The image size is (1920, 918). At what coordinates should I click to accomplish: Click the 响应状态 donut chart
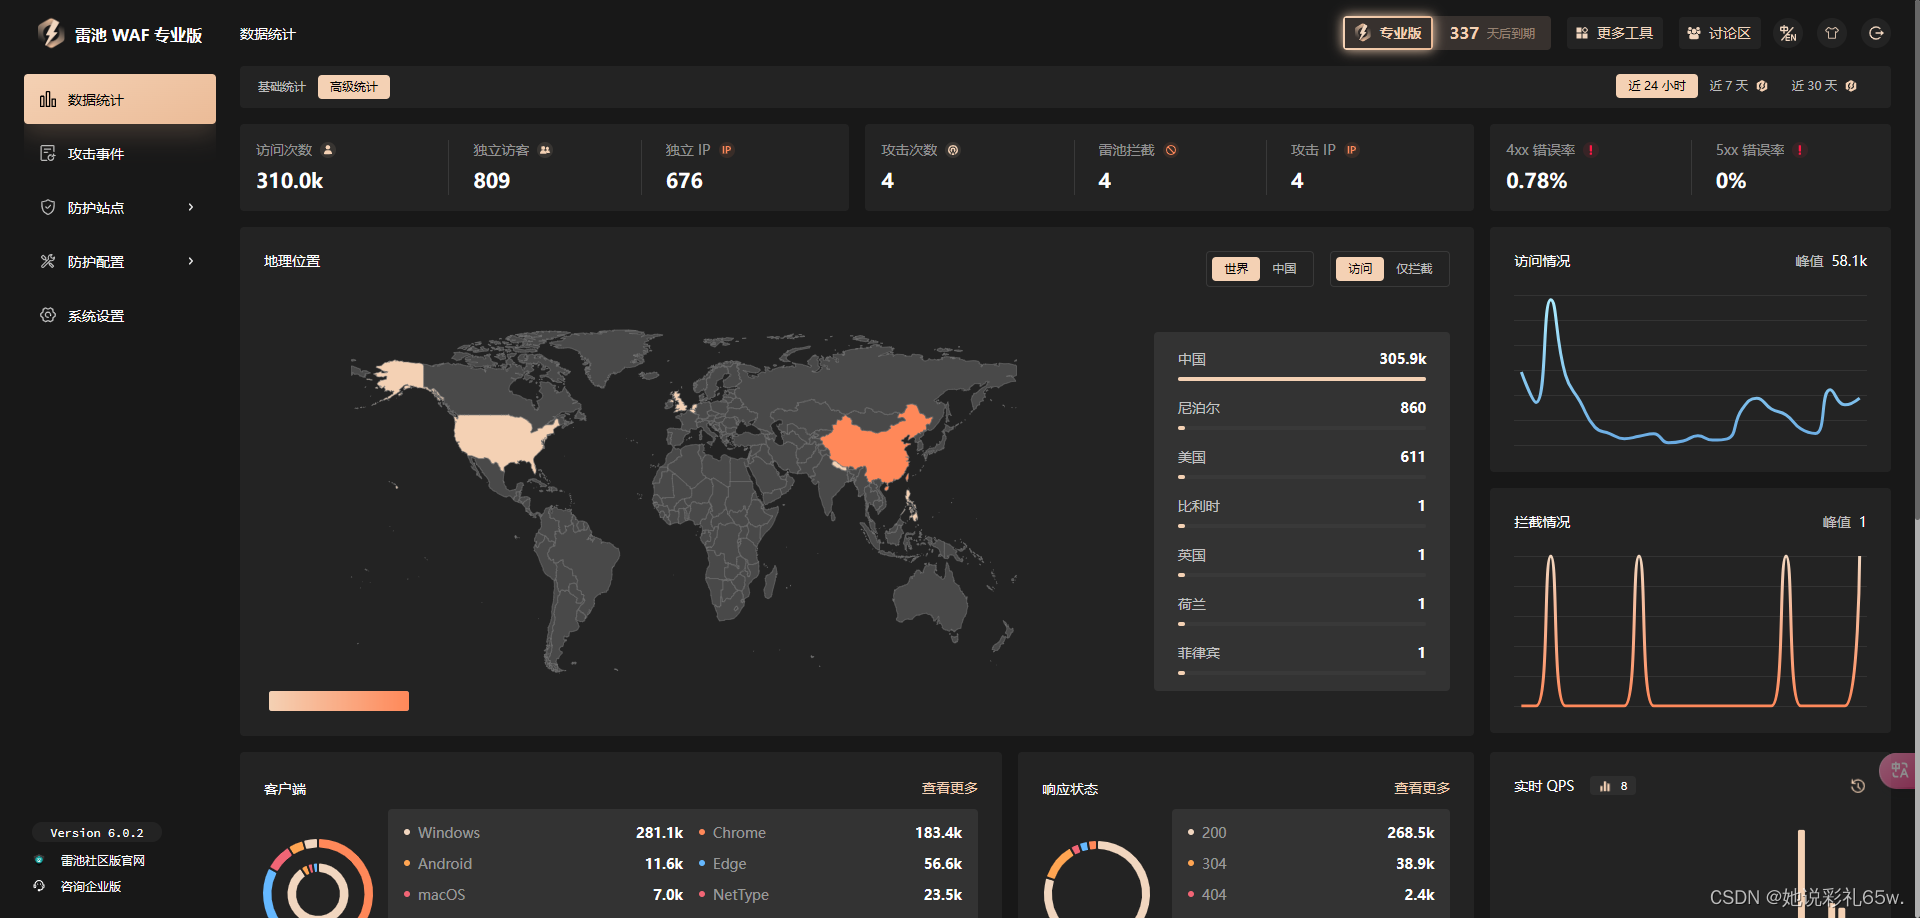[x=1097, y=891]
